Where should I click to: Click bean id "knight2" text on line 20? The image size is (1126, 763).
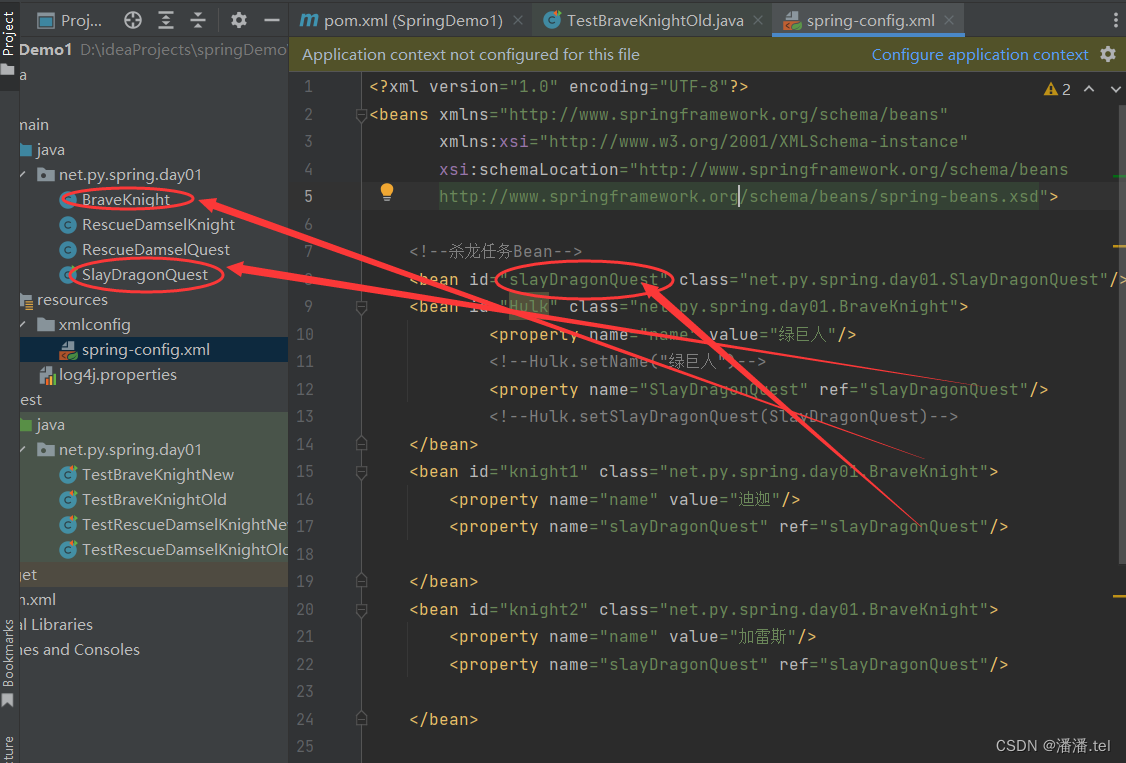[x=548, y=609]
